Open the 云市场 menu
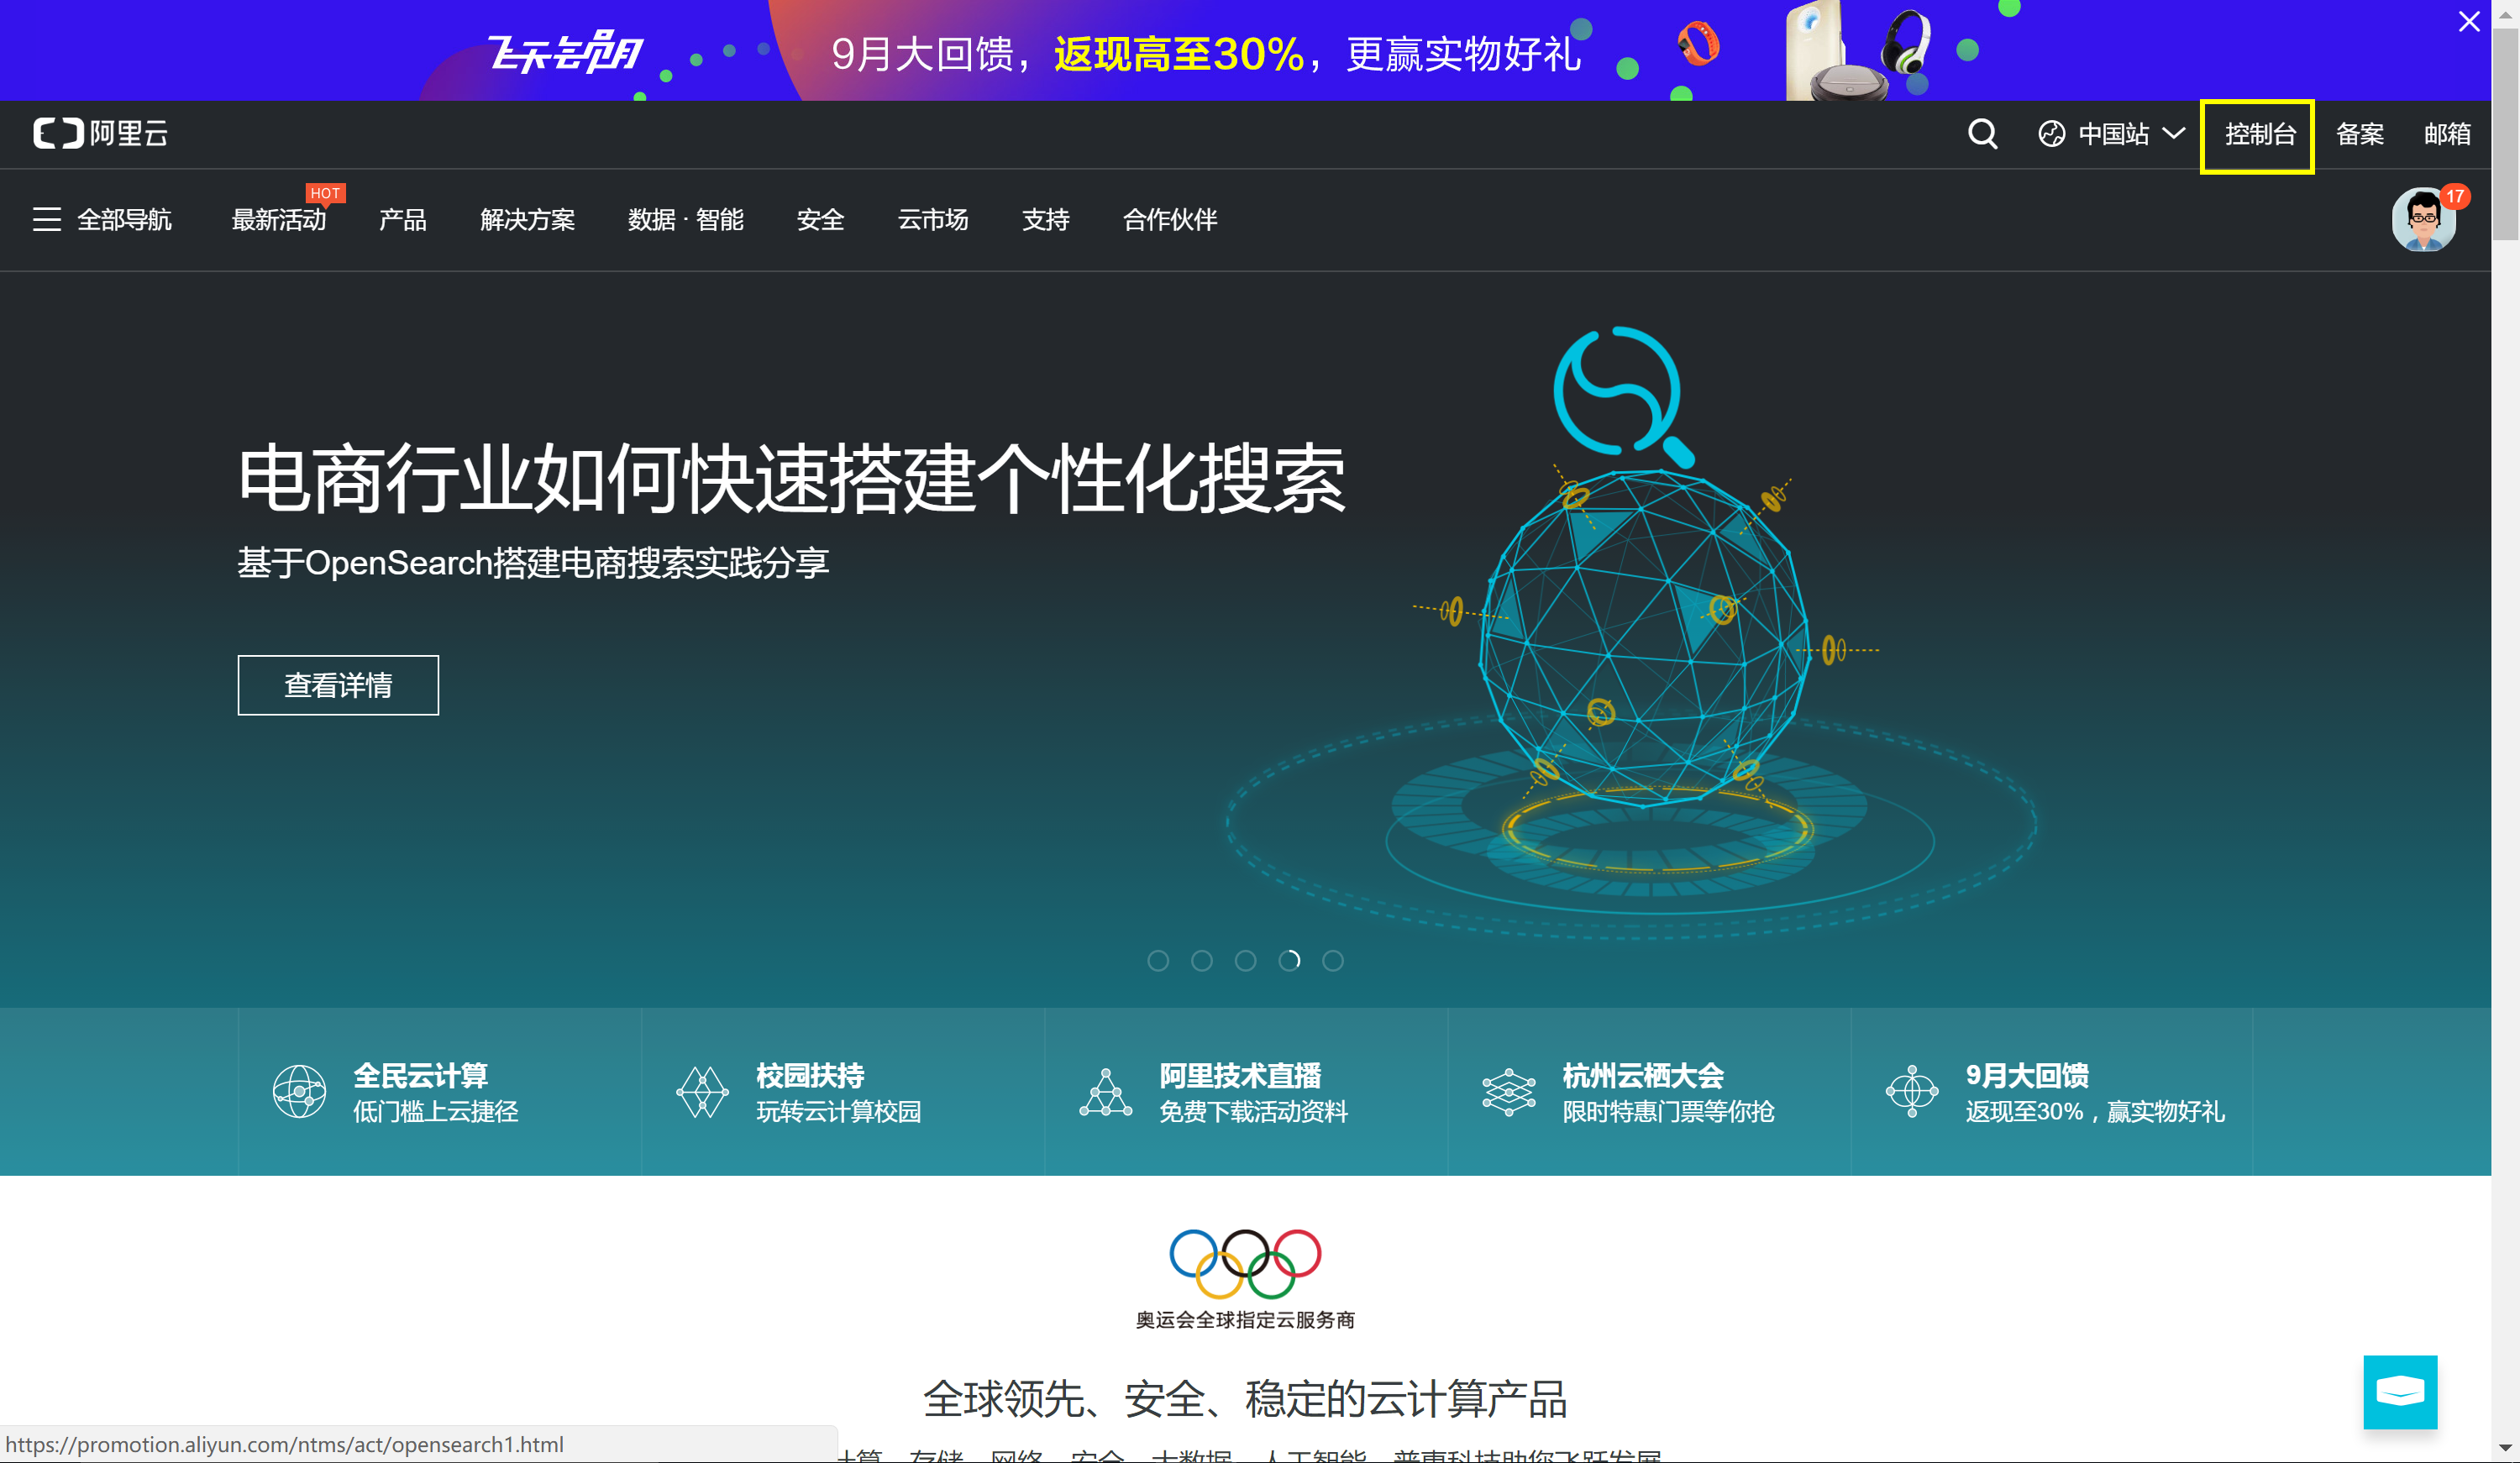This screenshot has width=2520, height=1463. coord(932,220)
